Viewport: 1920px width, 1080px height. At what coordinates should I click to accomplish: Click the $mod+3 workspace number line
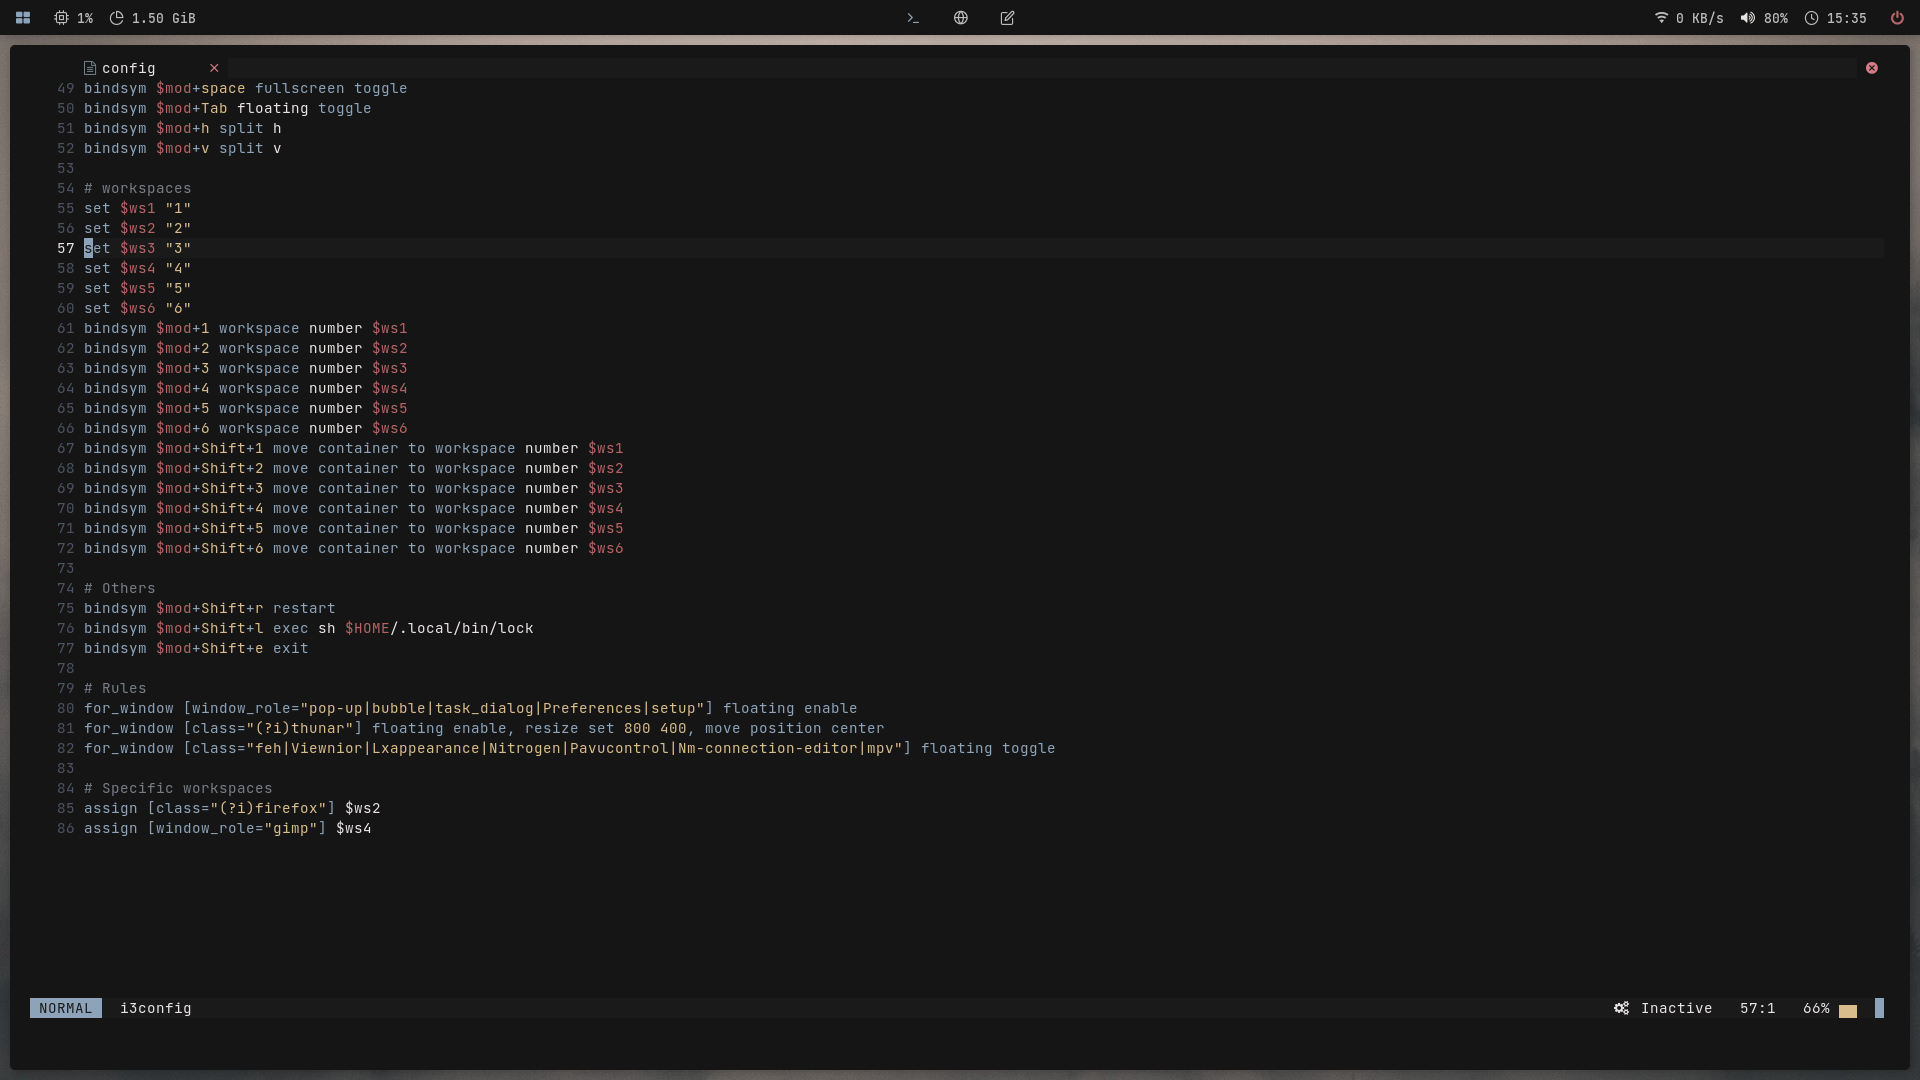[245, 368]
